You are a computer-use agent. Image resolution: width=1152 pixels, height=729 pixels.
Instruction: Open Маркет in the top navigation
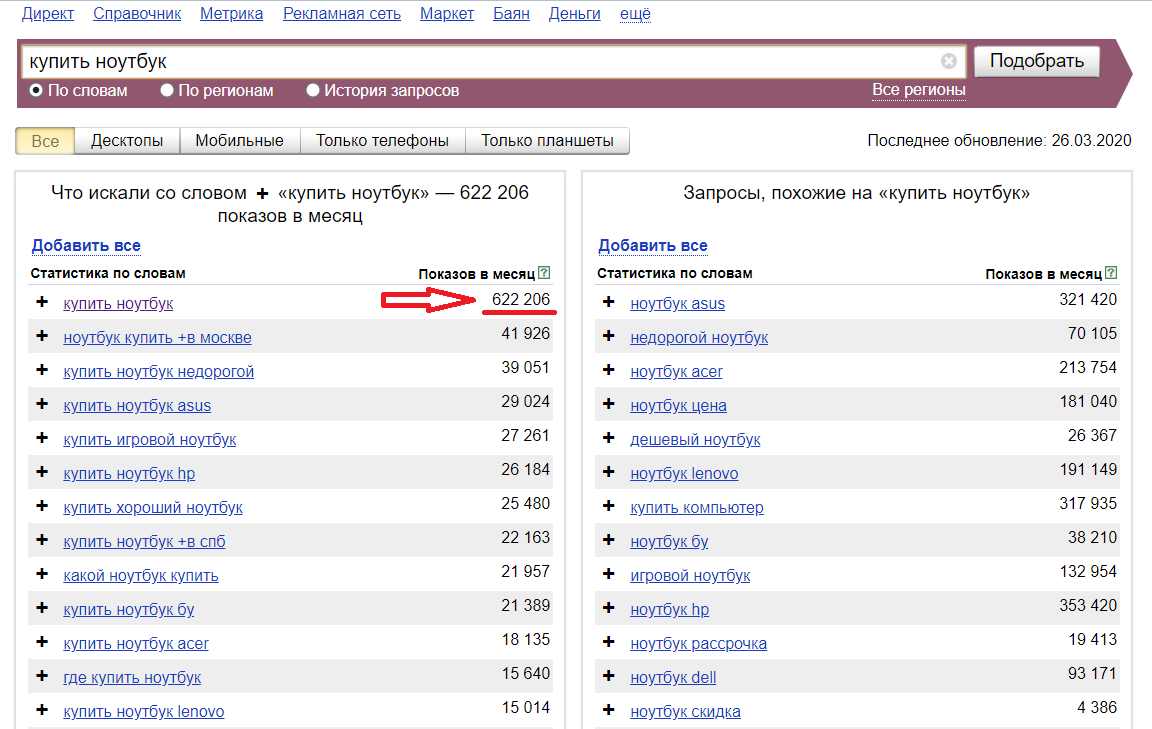[447, 13]
